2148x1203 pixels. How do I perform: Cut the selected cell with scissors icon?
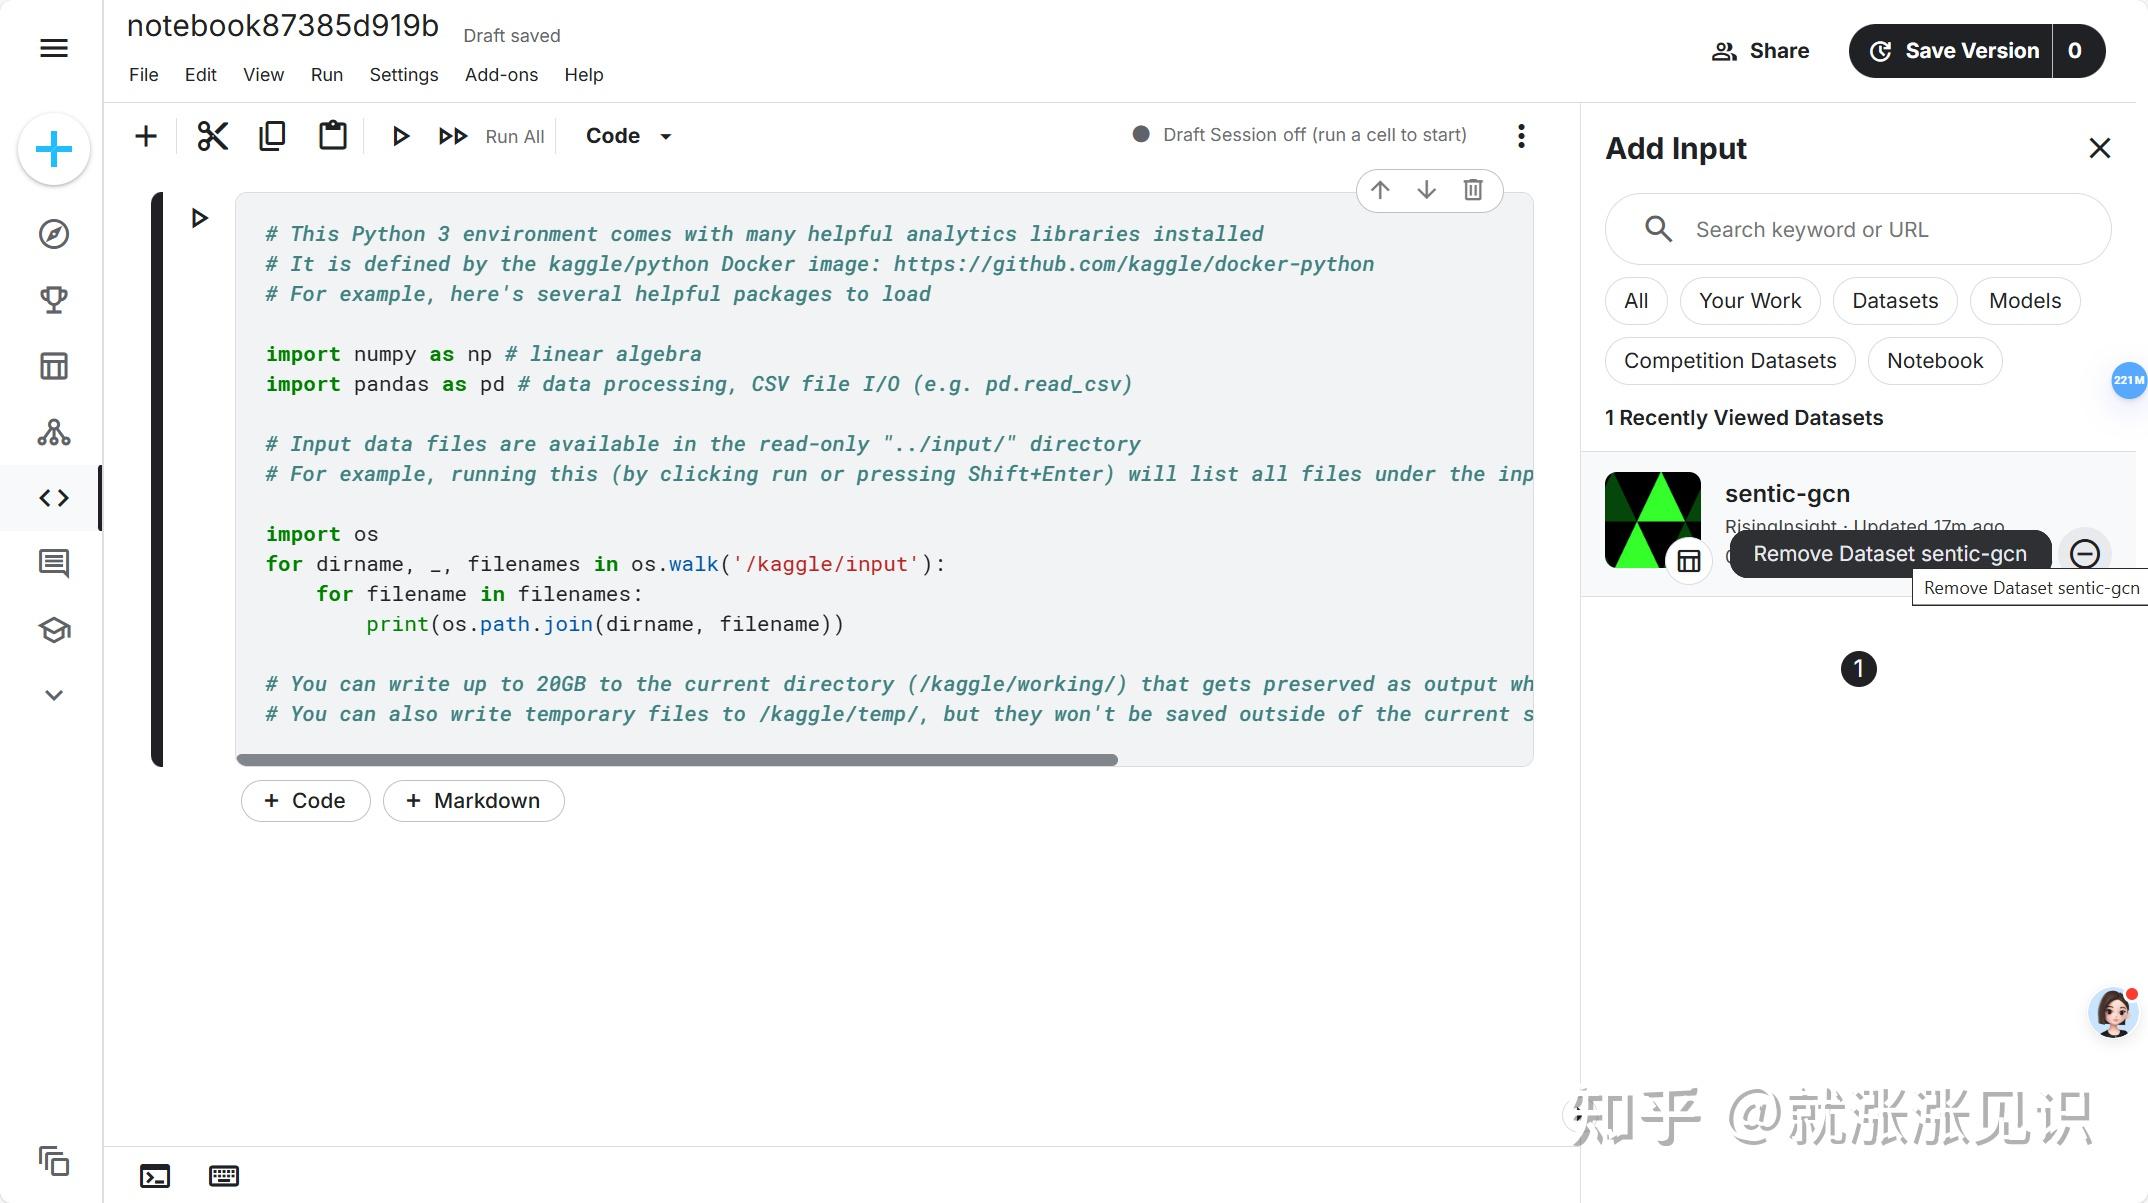point(212,136)
